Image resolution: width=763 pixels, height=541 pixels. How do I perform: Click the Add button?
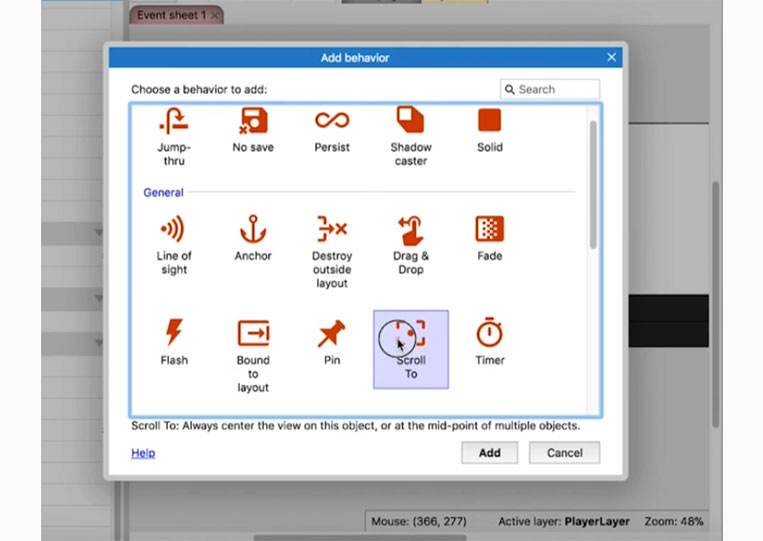pos(490,453)
